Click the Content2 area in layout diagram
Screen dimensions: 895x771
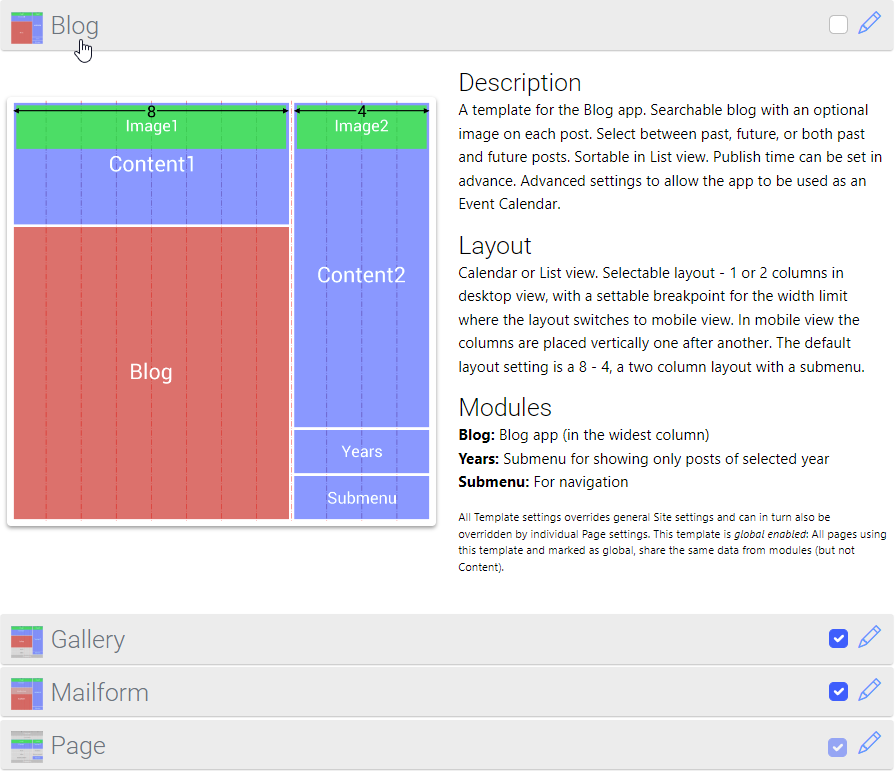[361, 275]
